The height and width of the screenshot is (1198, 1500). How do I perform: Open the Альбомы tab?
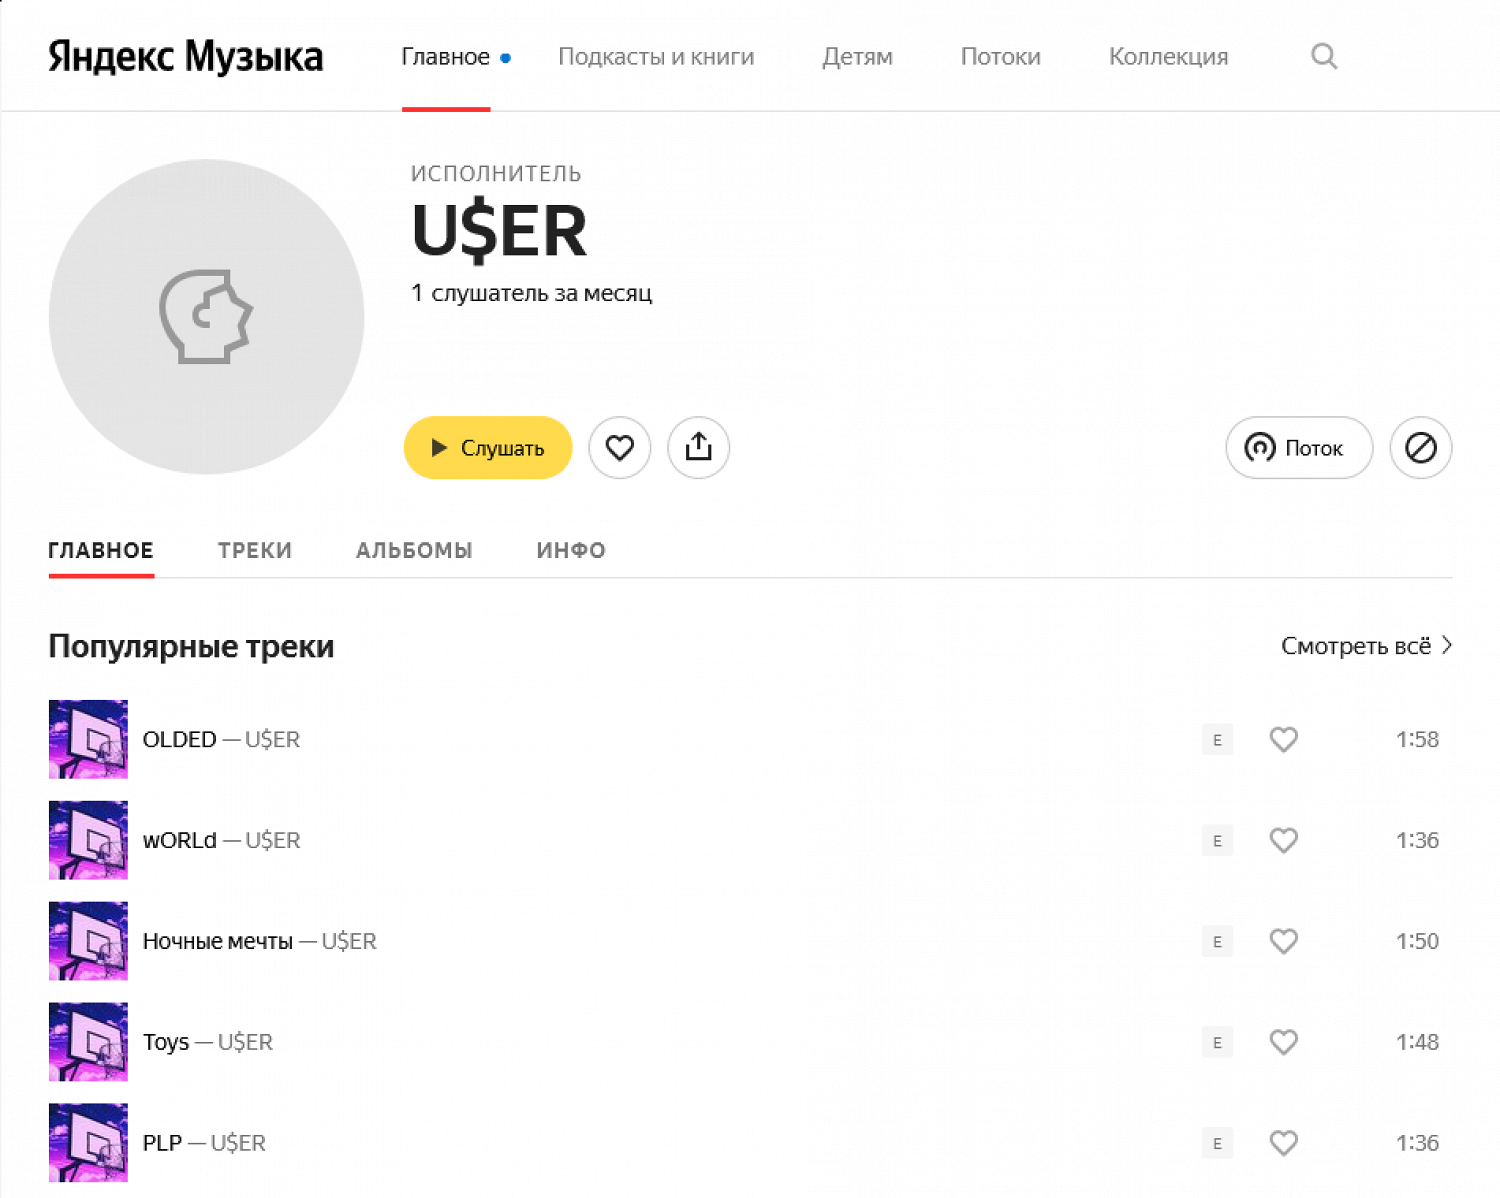(x=414, y=550)
